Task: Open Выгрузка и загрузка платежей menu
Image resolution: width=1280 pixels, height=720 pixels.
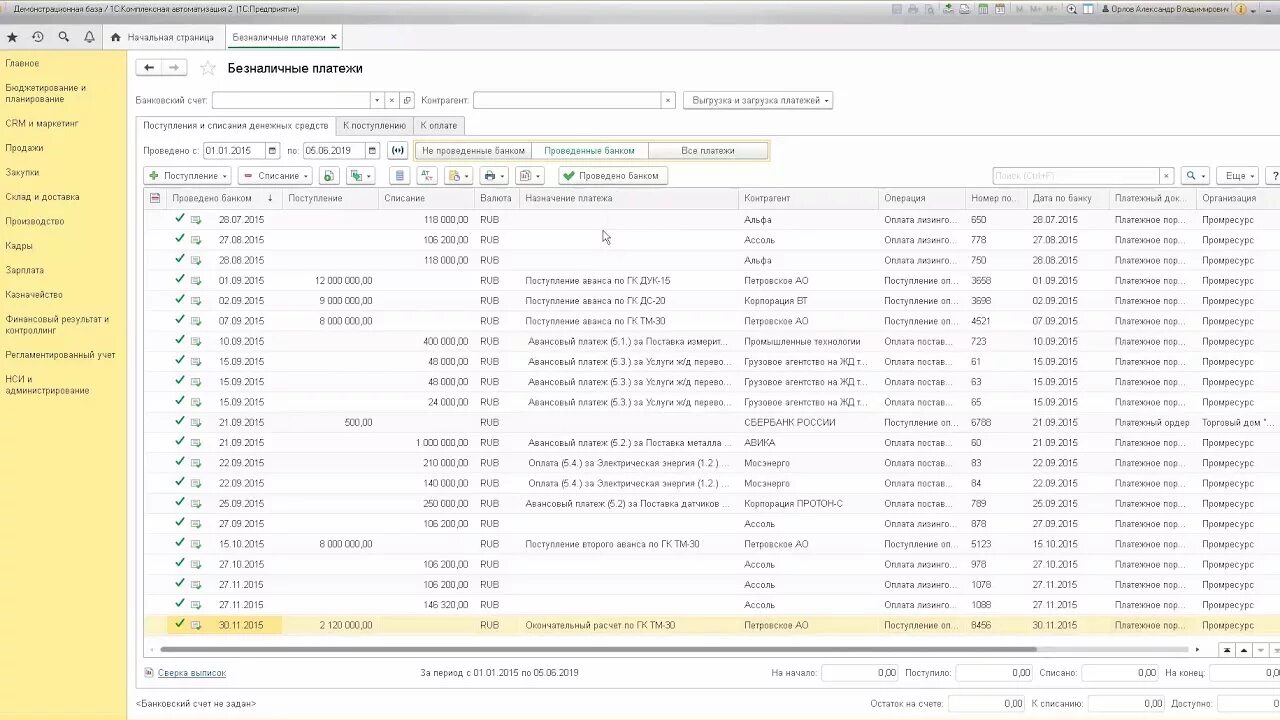Action: pyautogui.click(x=758, y=100)
